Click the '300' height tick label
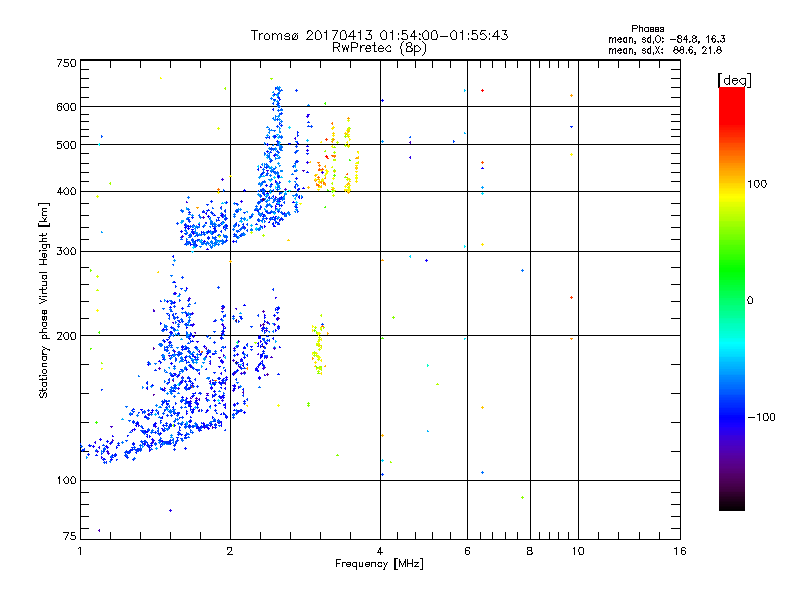 point(66,252)
